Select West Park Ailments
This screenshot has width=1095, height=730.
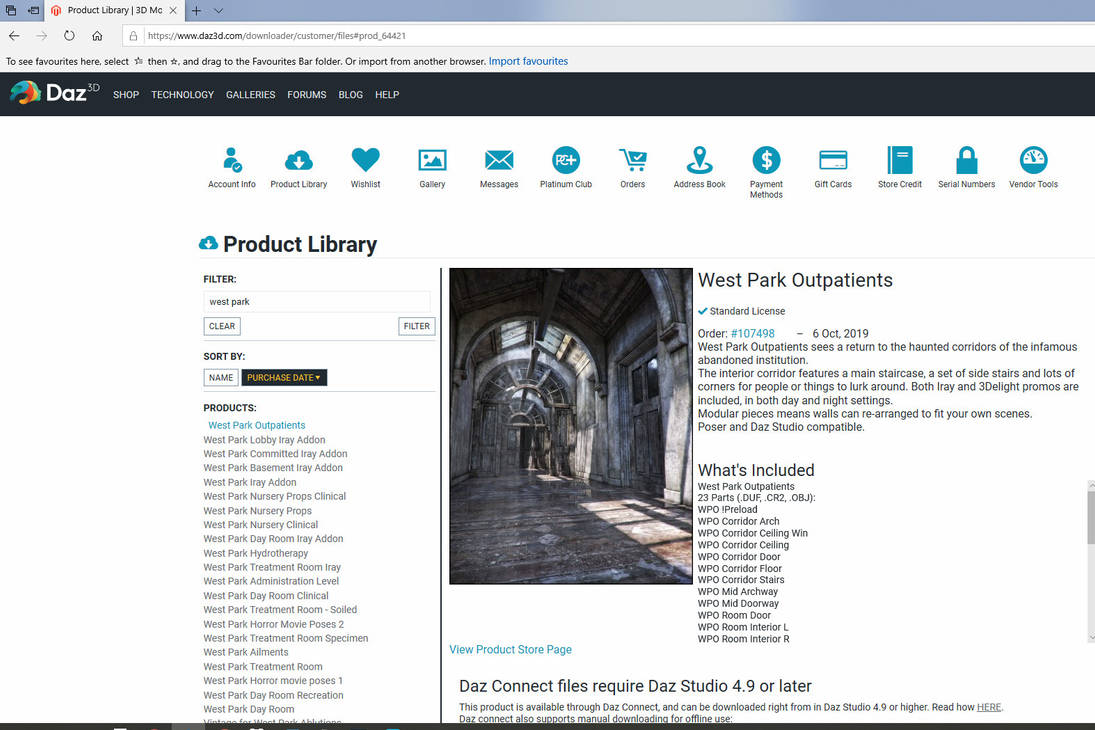(245, 652)
